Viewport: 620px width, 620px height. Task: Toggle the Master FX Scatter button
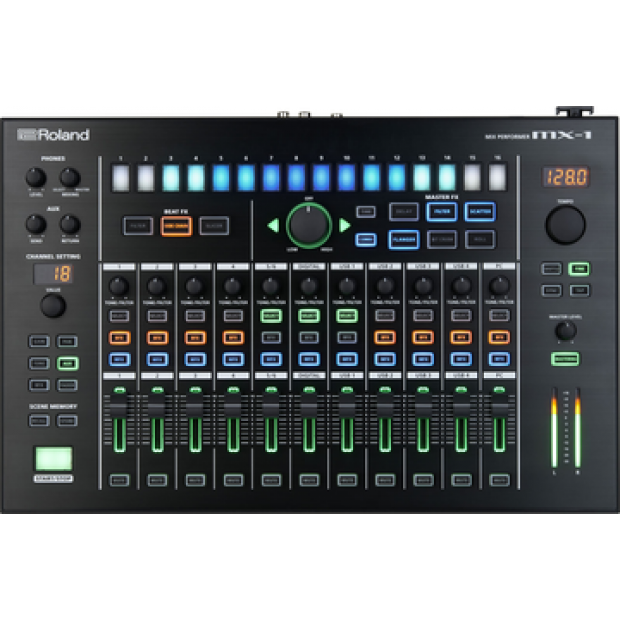click(x=480, y=212)
